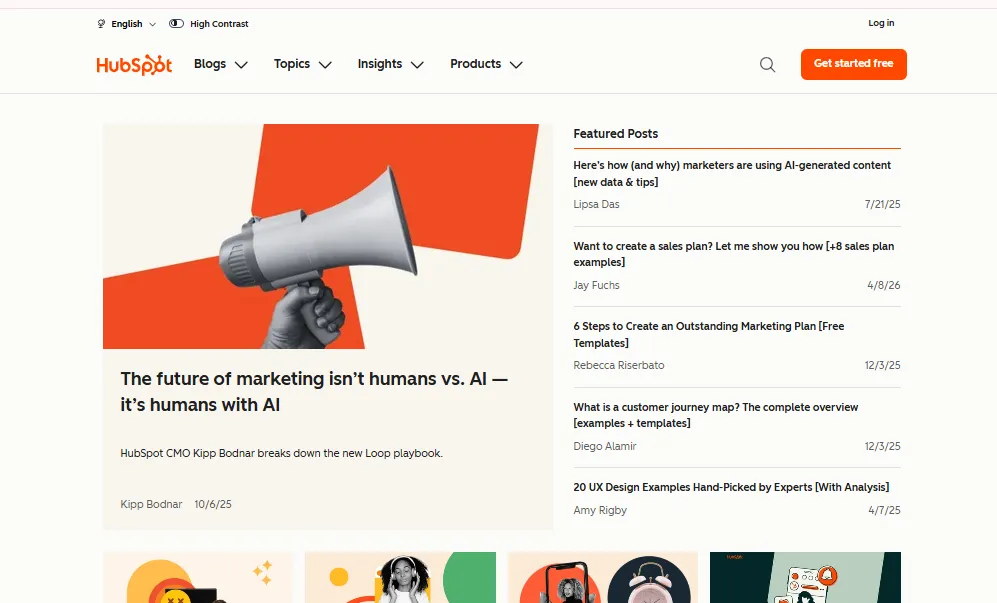
Task: Click the HubSpot logo
Action: tap(134, 64)
